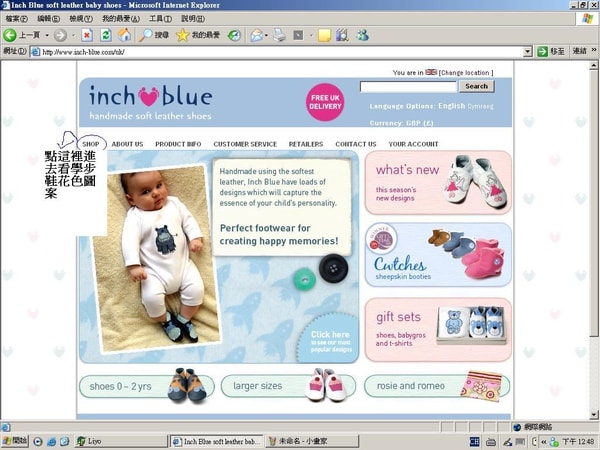Click into the site search text box

click(408, 86)
